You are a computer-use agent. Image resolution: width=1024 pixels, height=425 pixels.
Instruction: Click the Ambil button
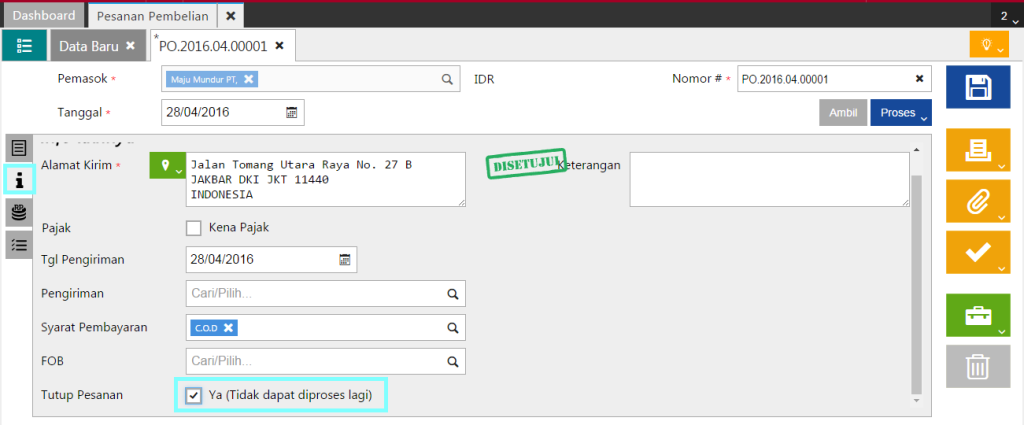[x=843, y=113]
